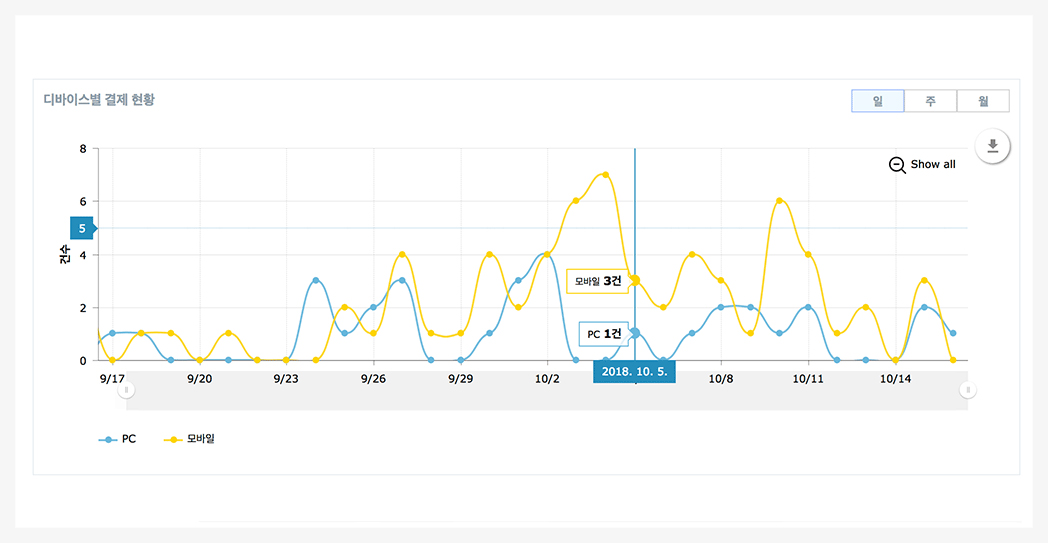Screen dimensions: 1048x543
Task: Click the 모바일 3건 tooltip balloon
Action: click(597, 281)
